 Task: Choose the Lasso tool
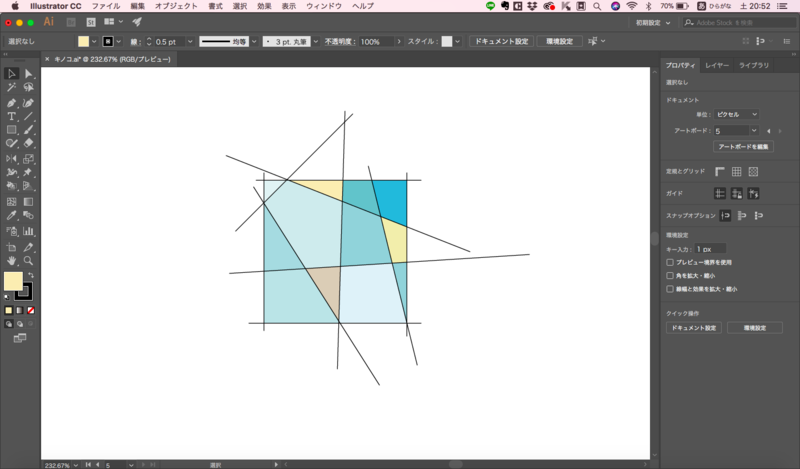pyautogui.click(x=28, y=87)
